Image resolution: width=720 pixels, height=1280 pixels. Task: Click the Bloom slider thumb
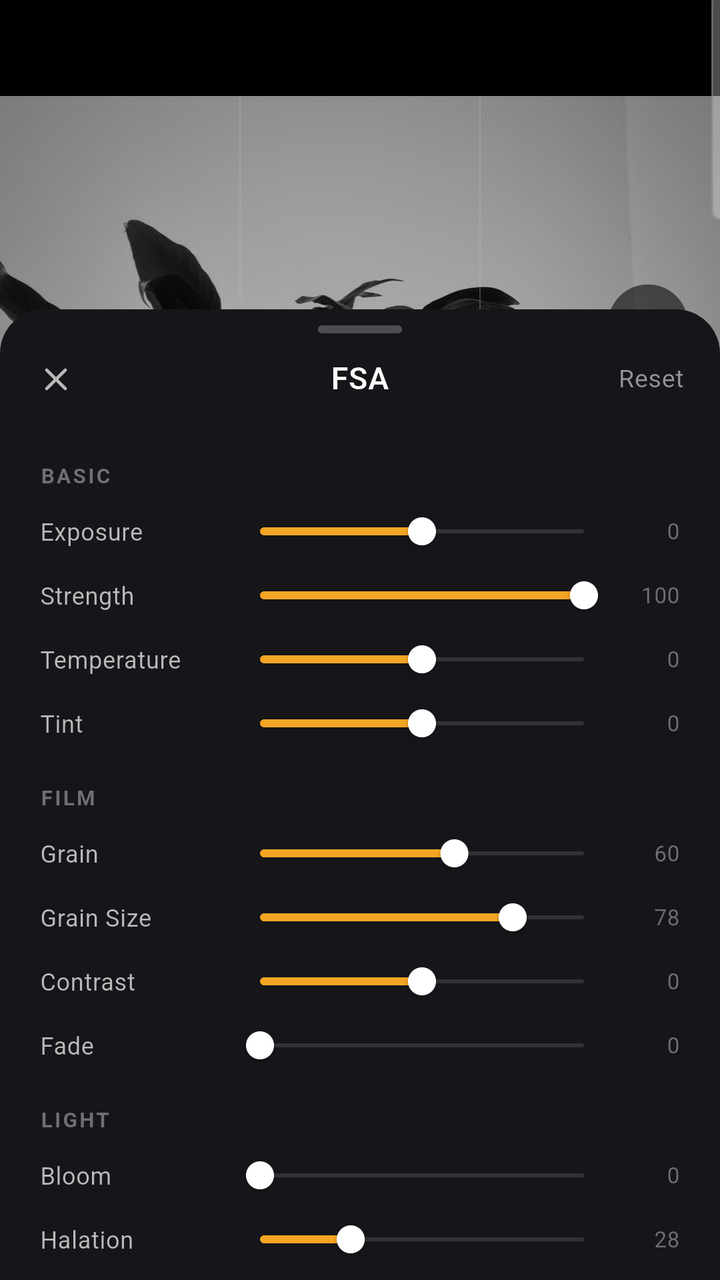click(260, 1176)
